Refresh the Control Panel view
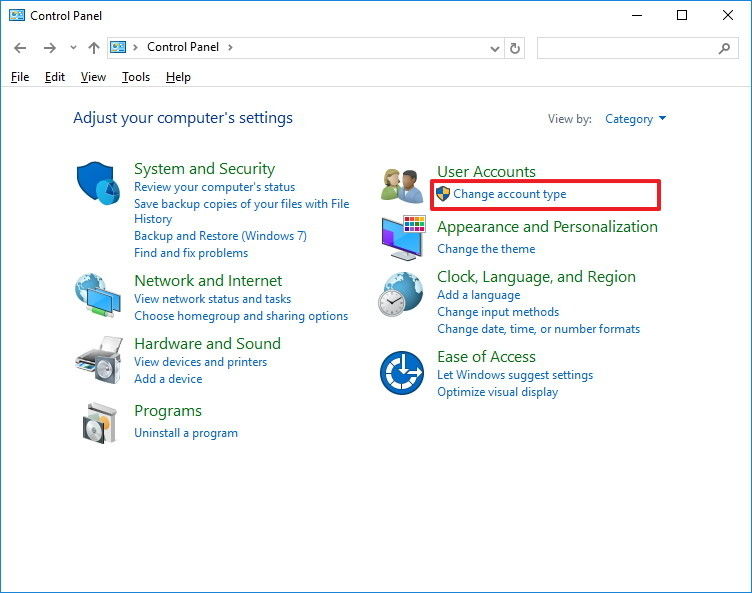This screenshot has width=752, height=593. coord(515,48)
